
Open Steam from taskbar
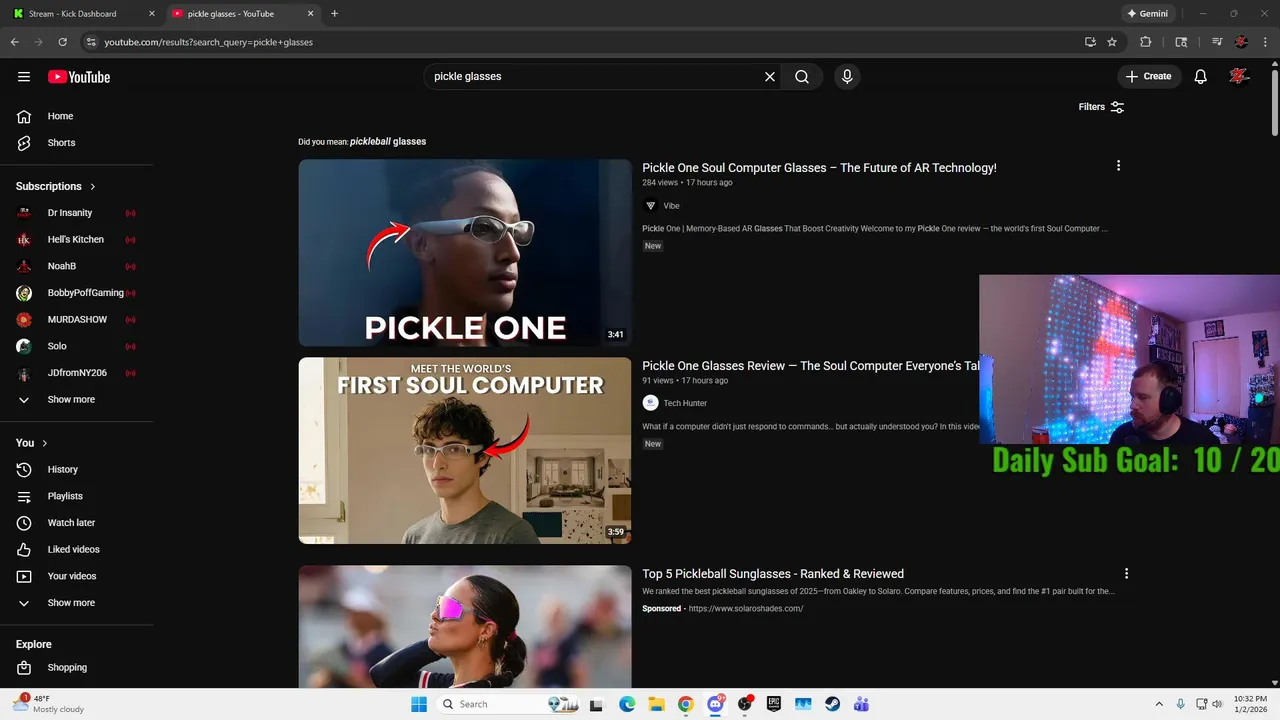point(832,704)
